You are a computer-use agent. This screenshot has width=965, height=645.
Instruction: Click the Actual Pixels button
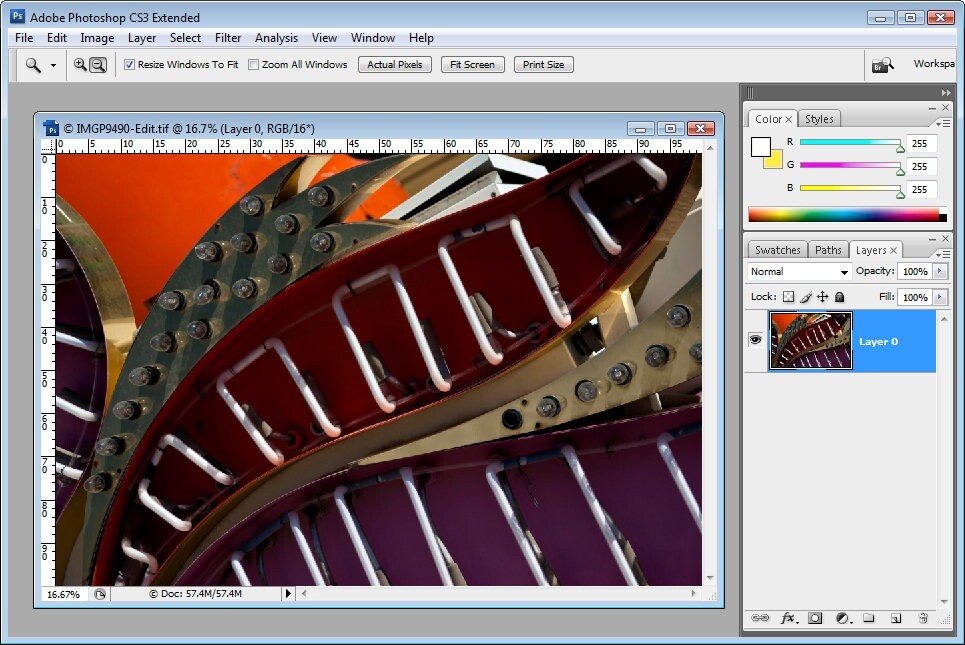pos(394,65)
